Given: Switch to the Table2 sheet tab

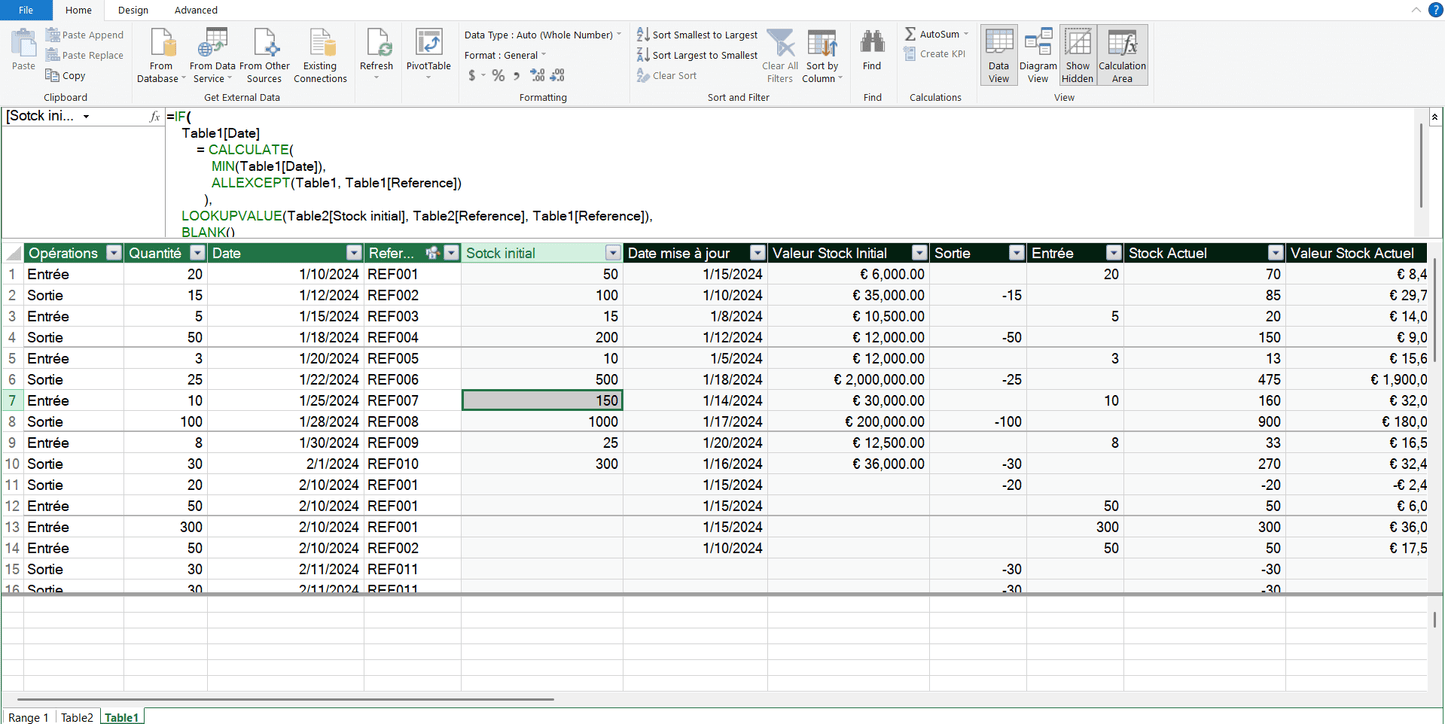Looking at the screenshot, I should 77,717.
